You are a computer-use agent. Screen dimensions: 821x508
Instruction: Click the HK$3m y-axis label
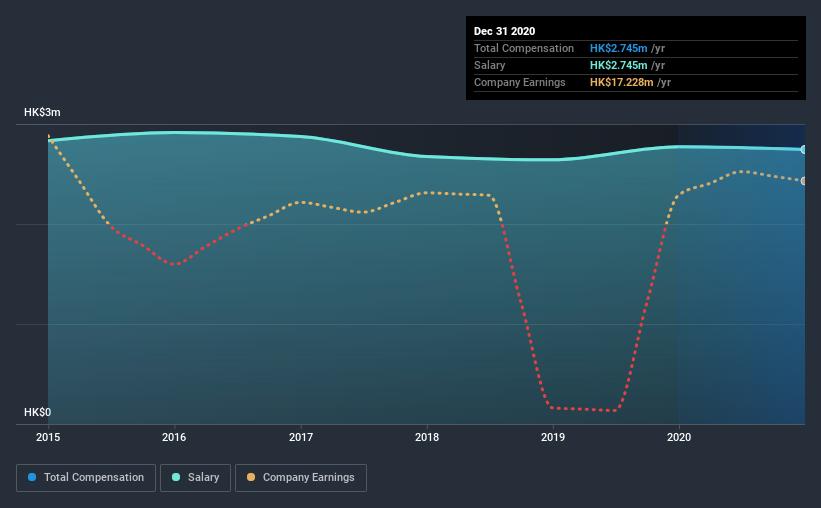[42, 113]
